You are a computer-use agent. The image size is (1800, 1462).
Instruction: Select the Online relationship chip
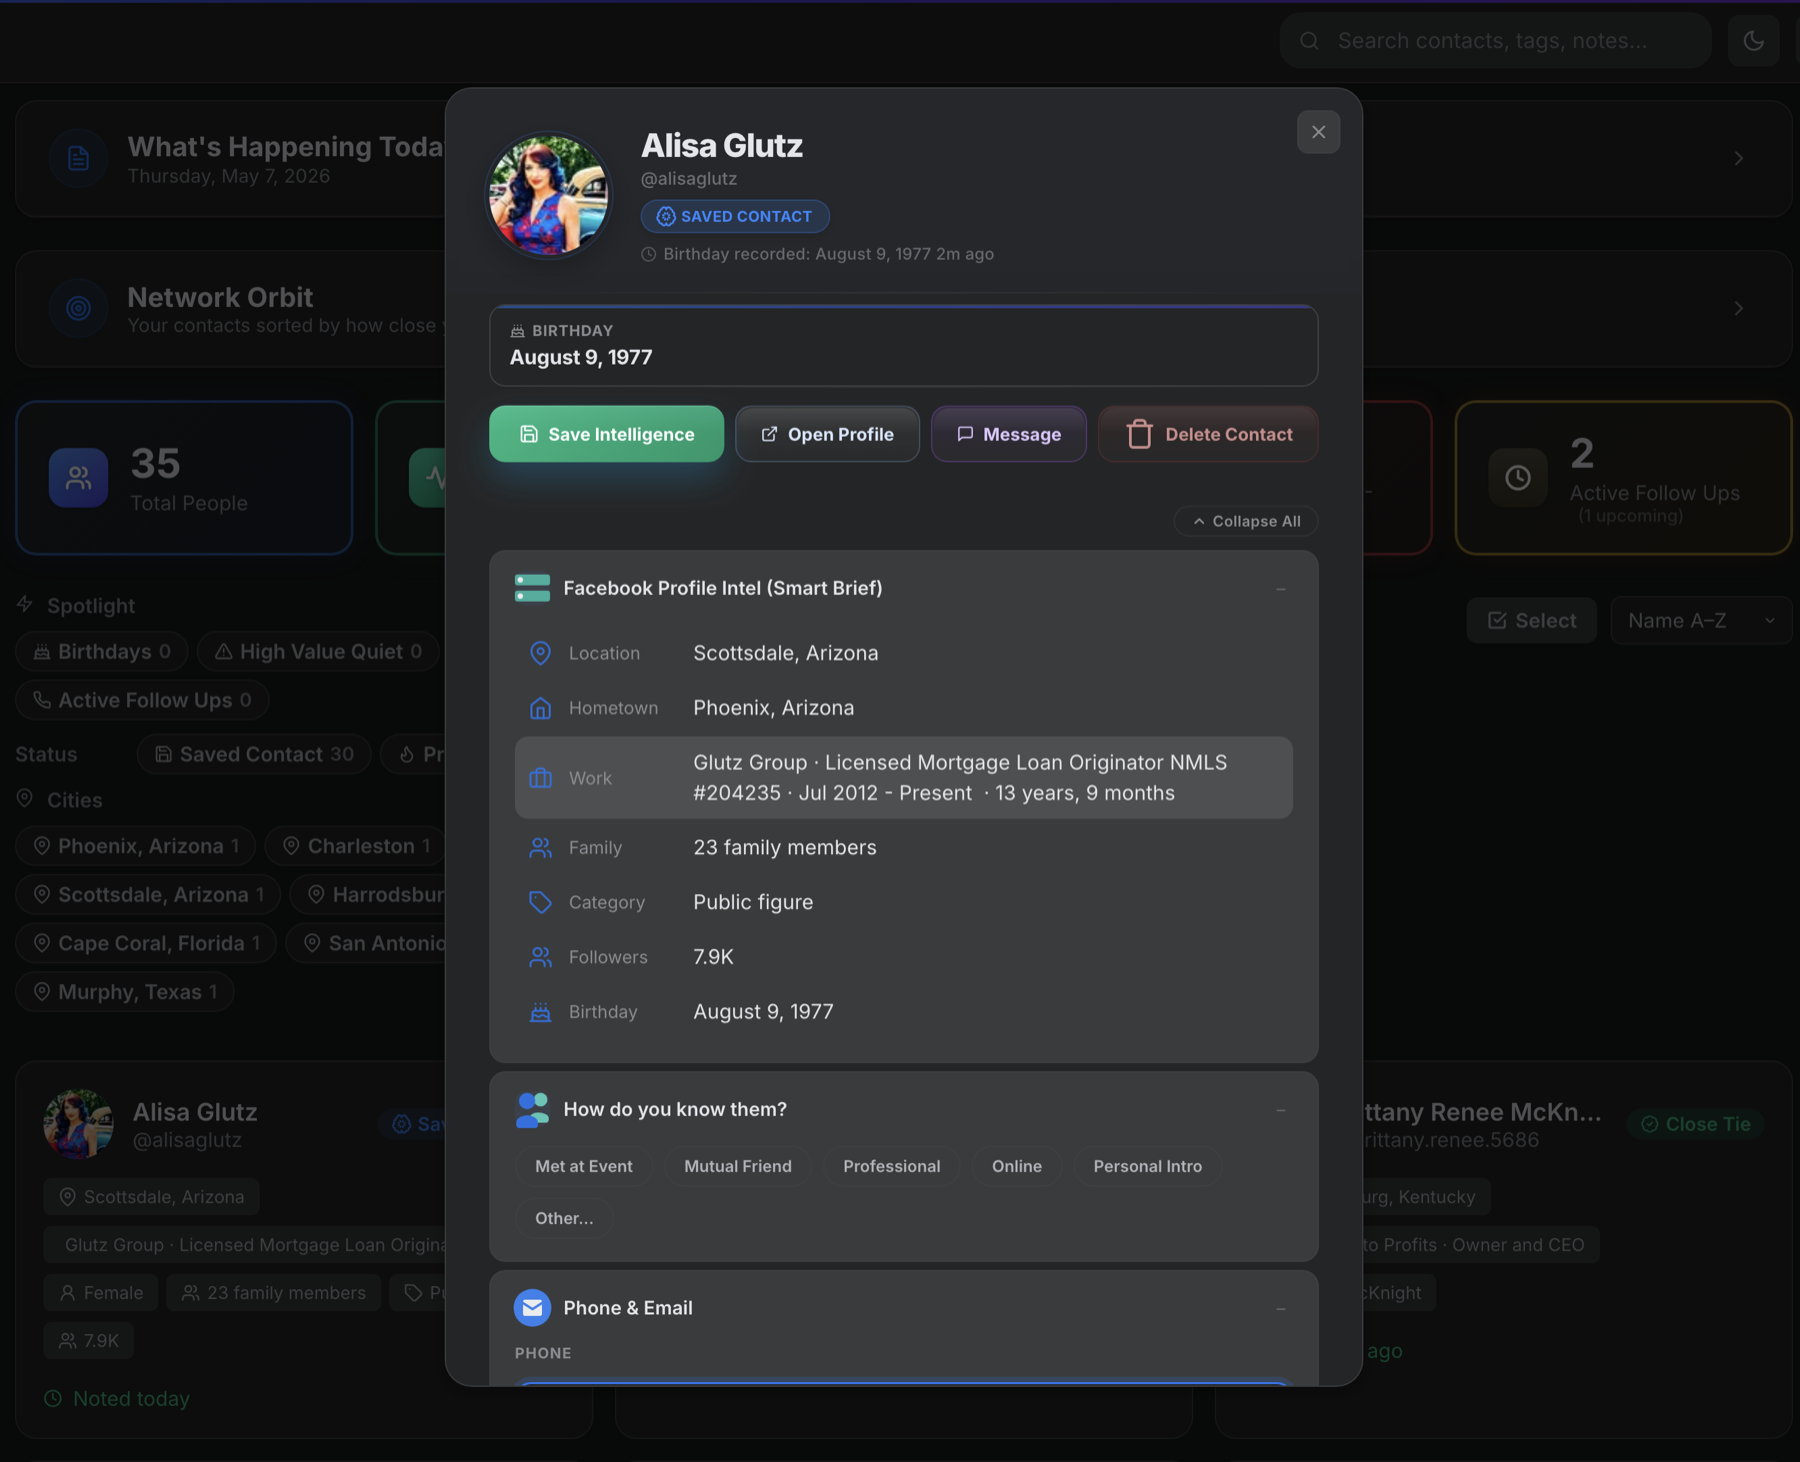pos(1016,1166)
